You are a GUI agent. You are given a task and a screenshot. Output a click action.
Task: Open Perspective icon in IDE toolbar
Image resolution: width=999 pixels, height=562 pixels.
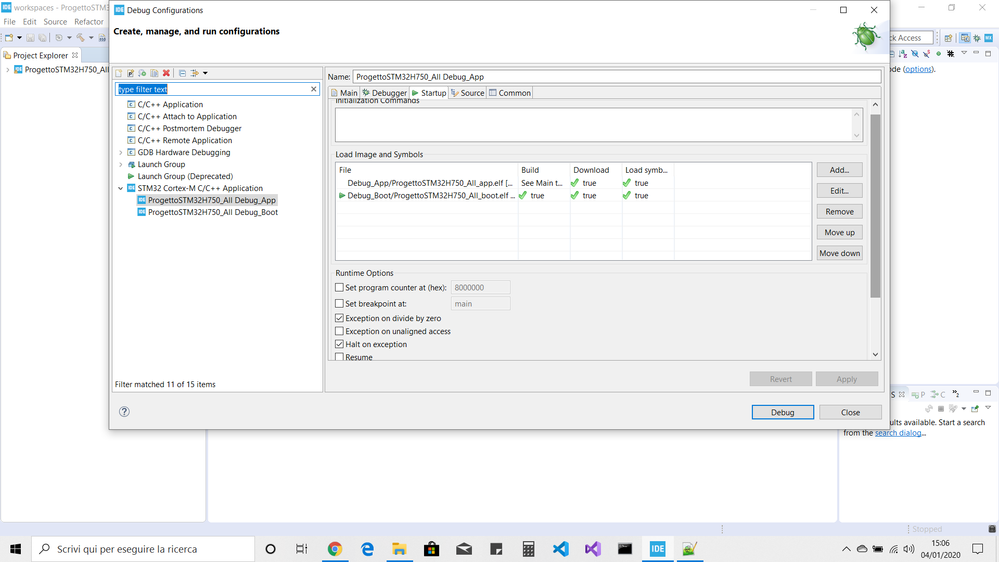(x=948, y=38)
